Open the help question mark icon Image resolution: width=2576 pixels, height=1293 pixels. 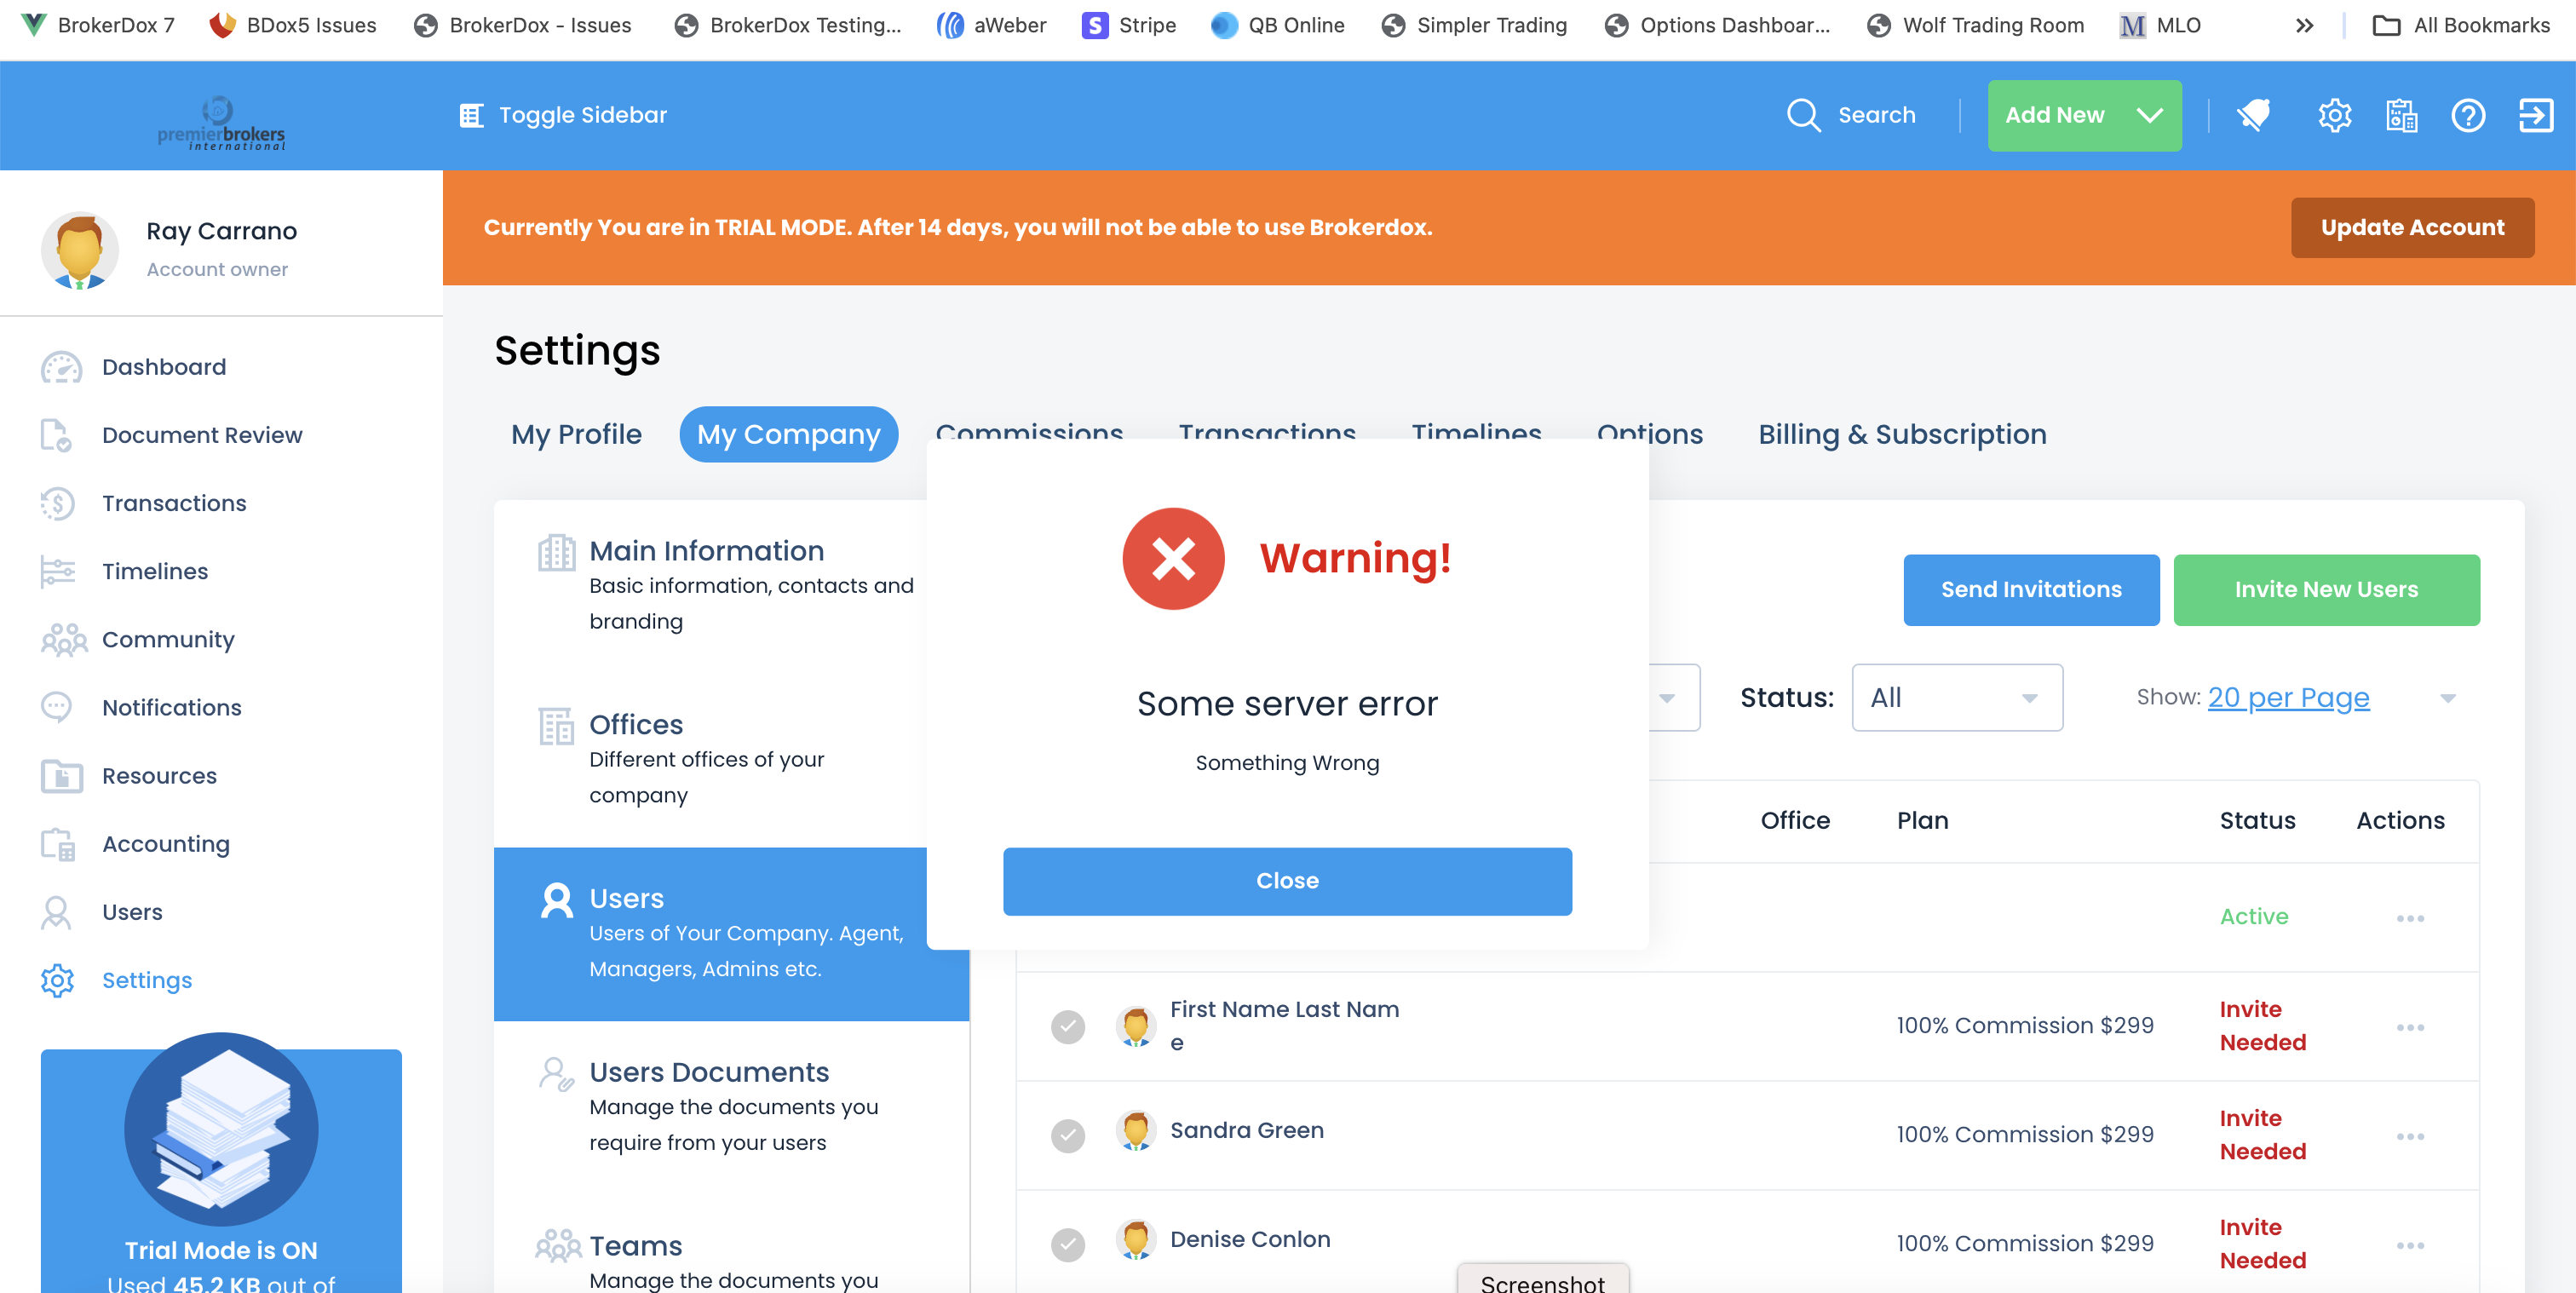2467,115
